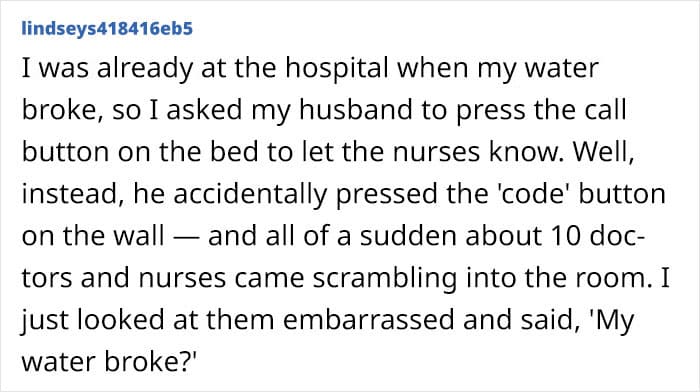This screenshot has height=392, width=700.
Task: Click the word 'husband' in the comment
Action: (356, 110)
